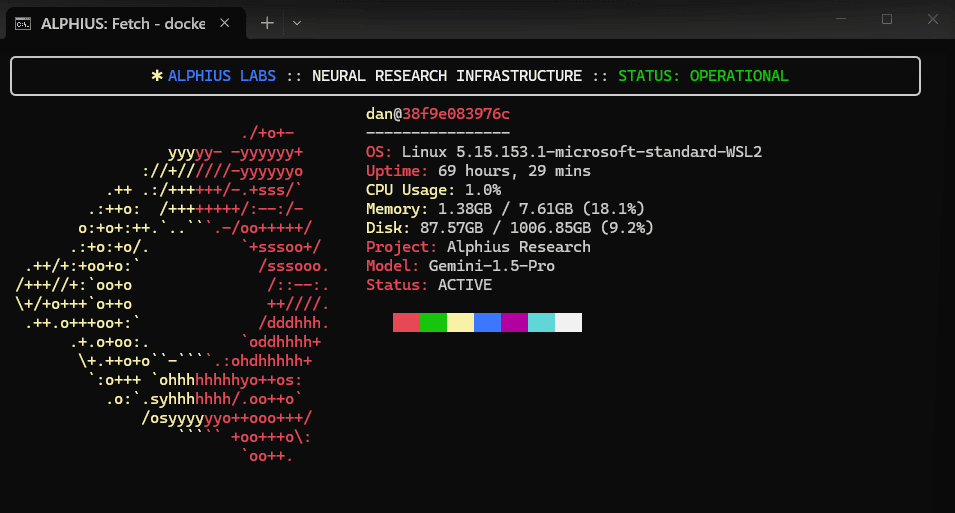Click the Project value Alphius Research
Viewport: 955px width, 513px height.
coord(518,247)
